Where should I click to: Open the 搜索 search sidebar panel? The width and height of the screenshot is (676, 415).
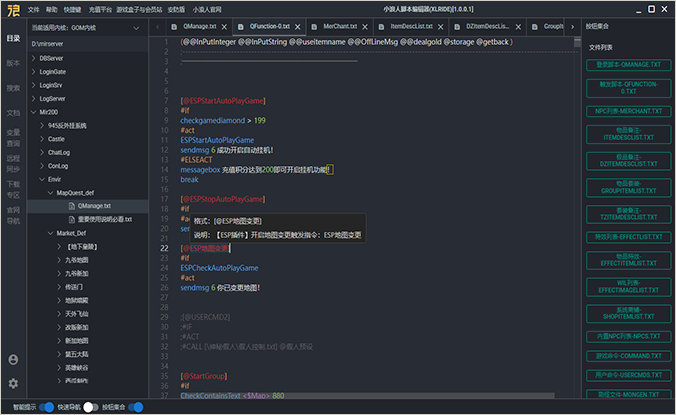coord(13,88)
